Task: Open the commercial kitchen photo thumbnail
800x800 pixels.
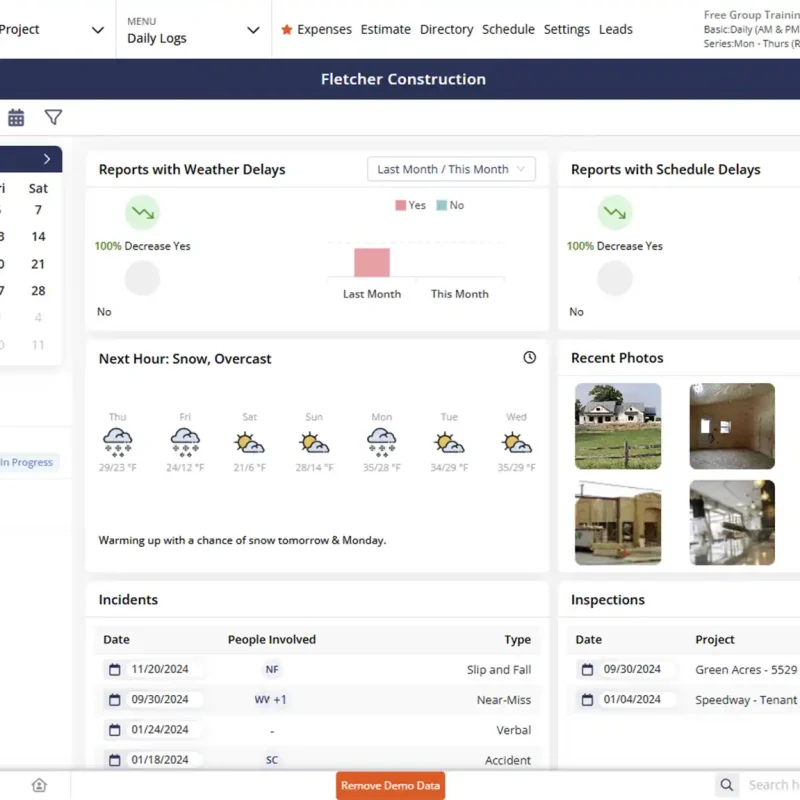Action: pos(732,522)
